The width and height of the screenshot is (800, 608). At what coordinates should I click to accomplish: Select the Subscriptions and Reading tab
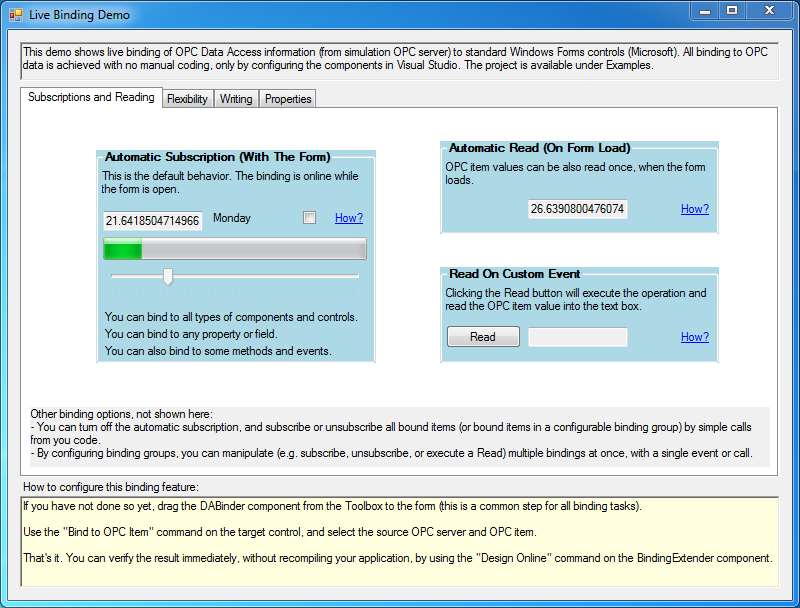(x=91, y=98)
